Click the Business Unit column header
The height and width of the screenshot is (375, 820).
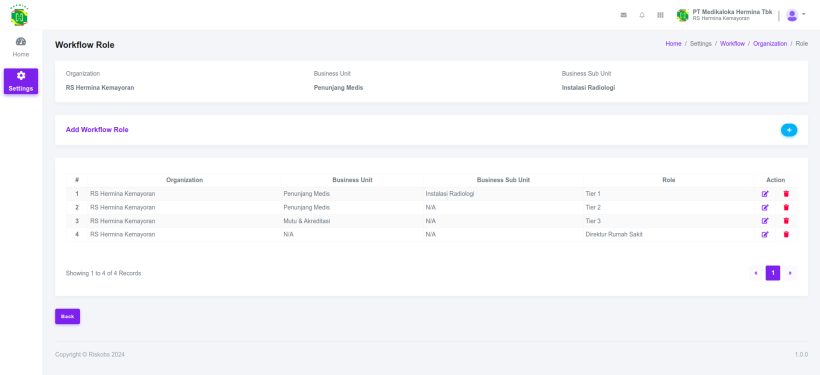pos(352,180)
